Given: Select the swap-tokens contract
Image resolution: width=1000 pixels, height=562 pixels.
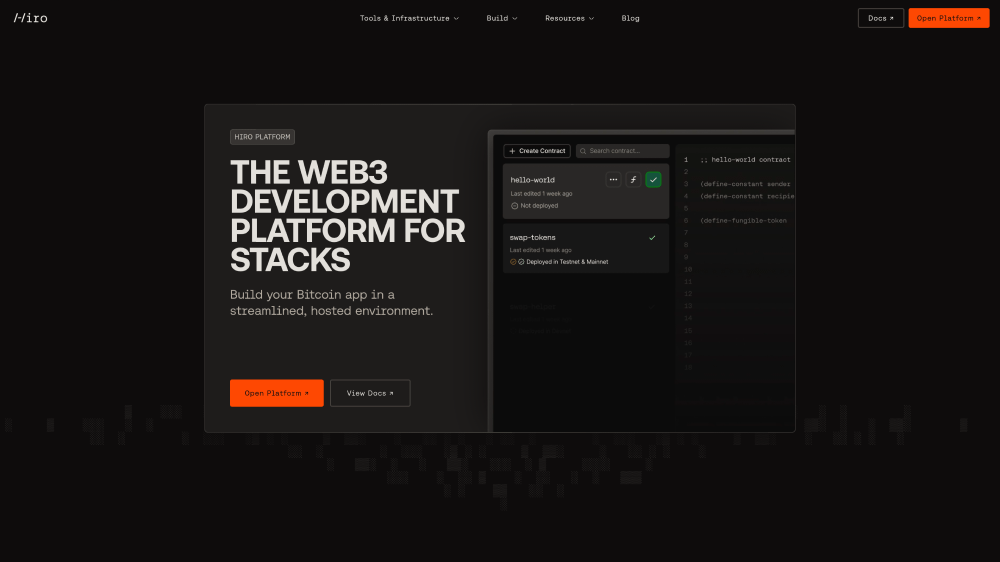Looking at the screenshot, I should tap(585, 248).
